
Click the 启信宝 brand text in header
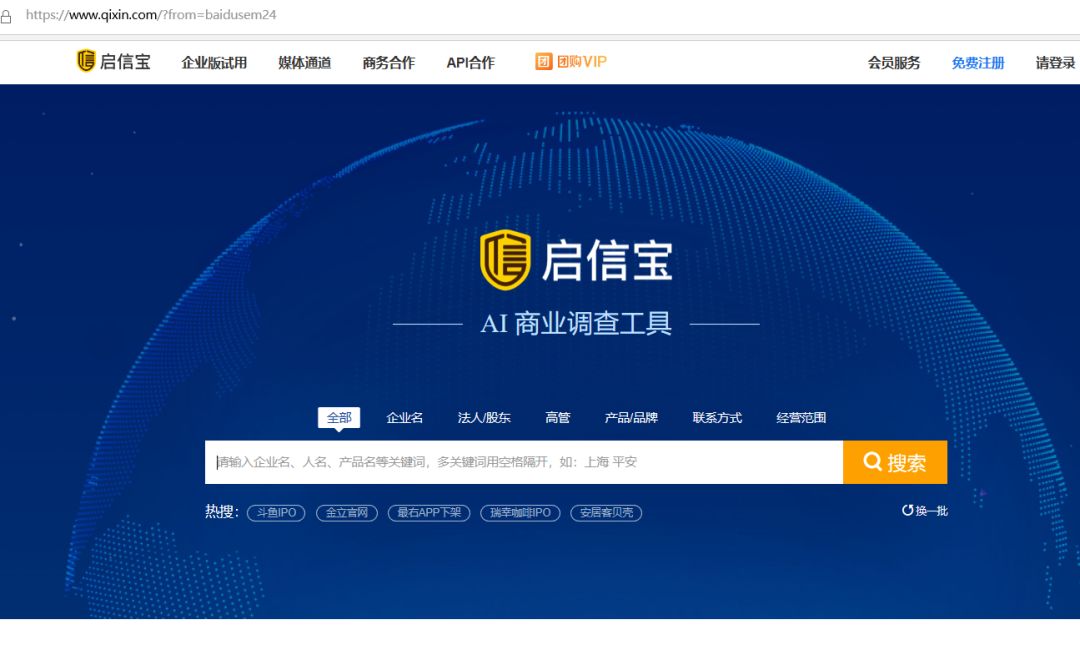pos(125,61)
